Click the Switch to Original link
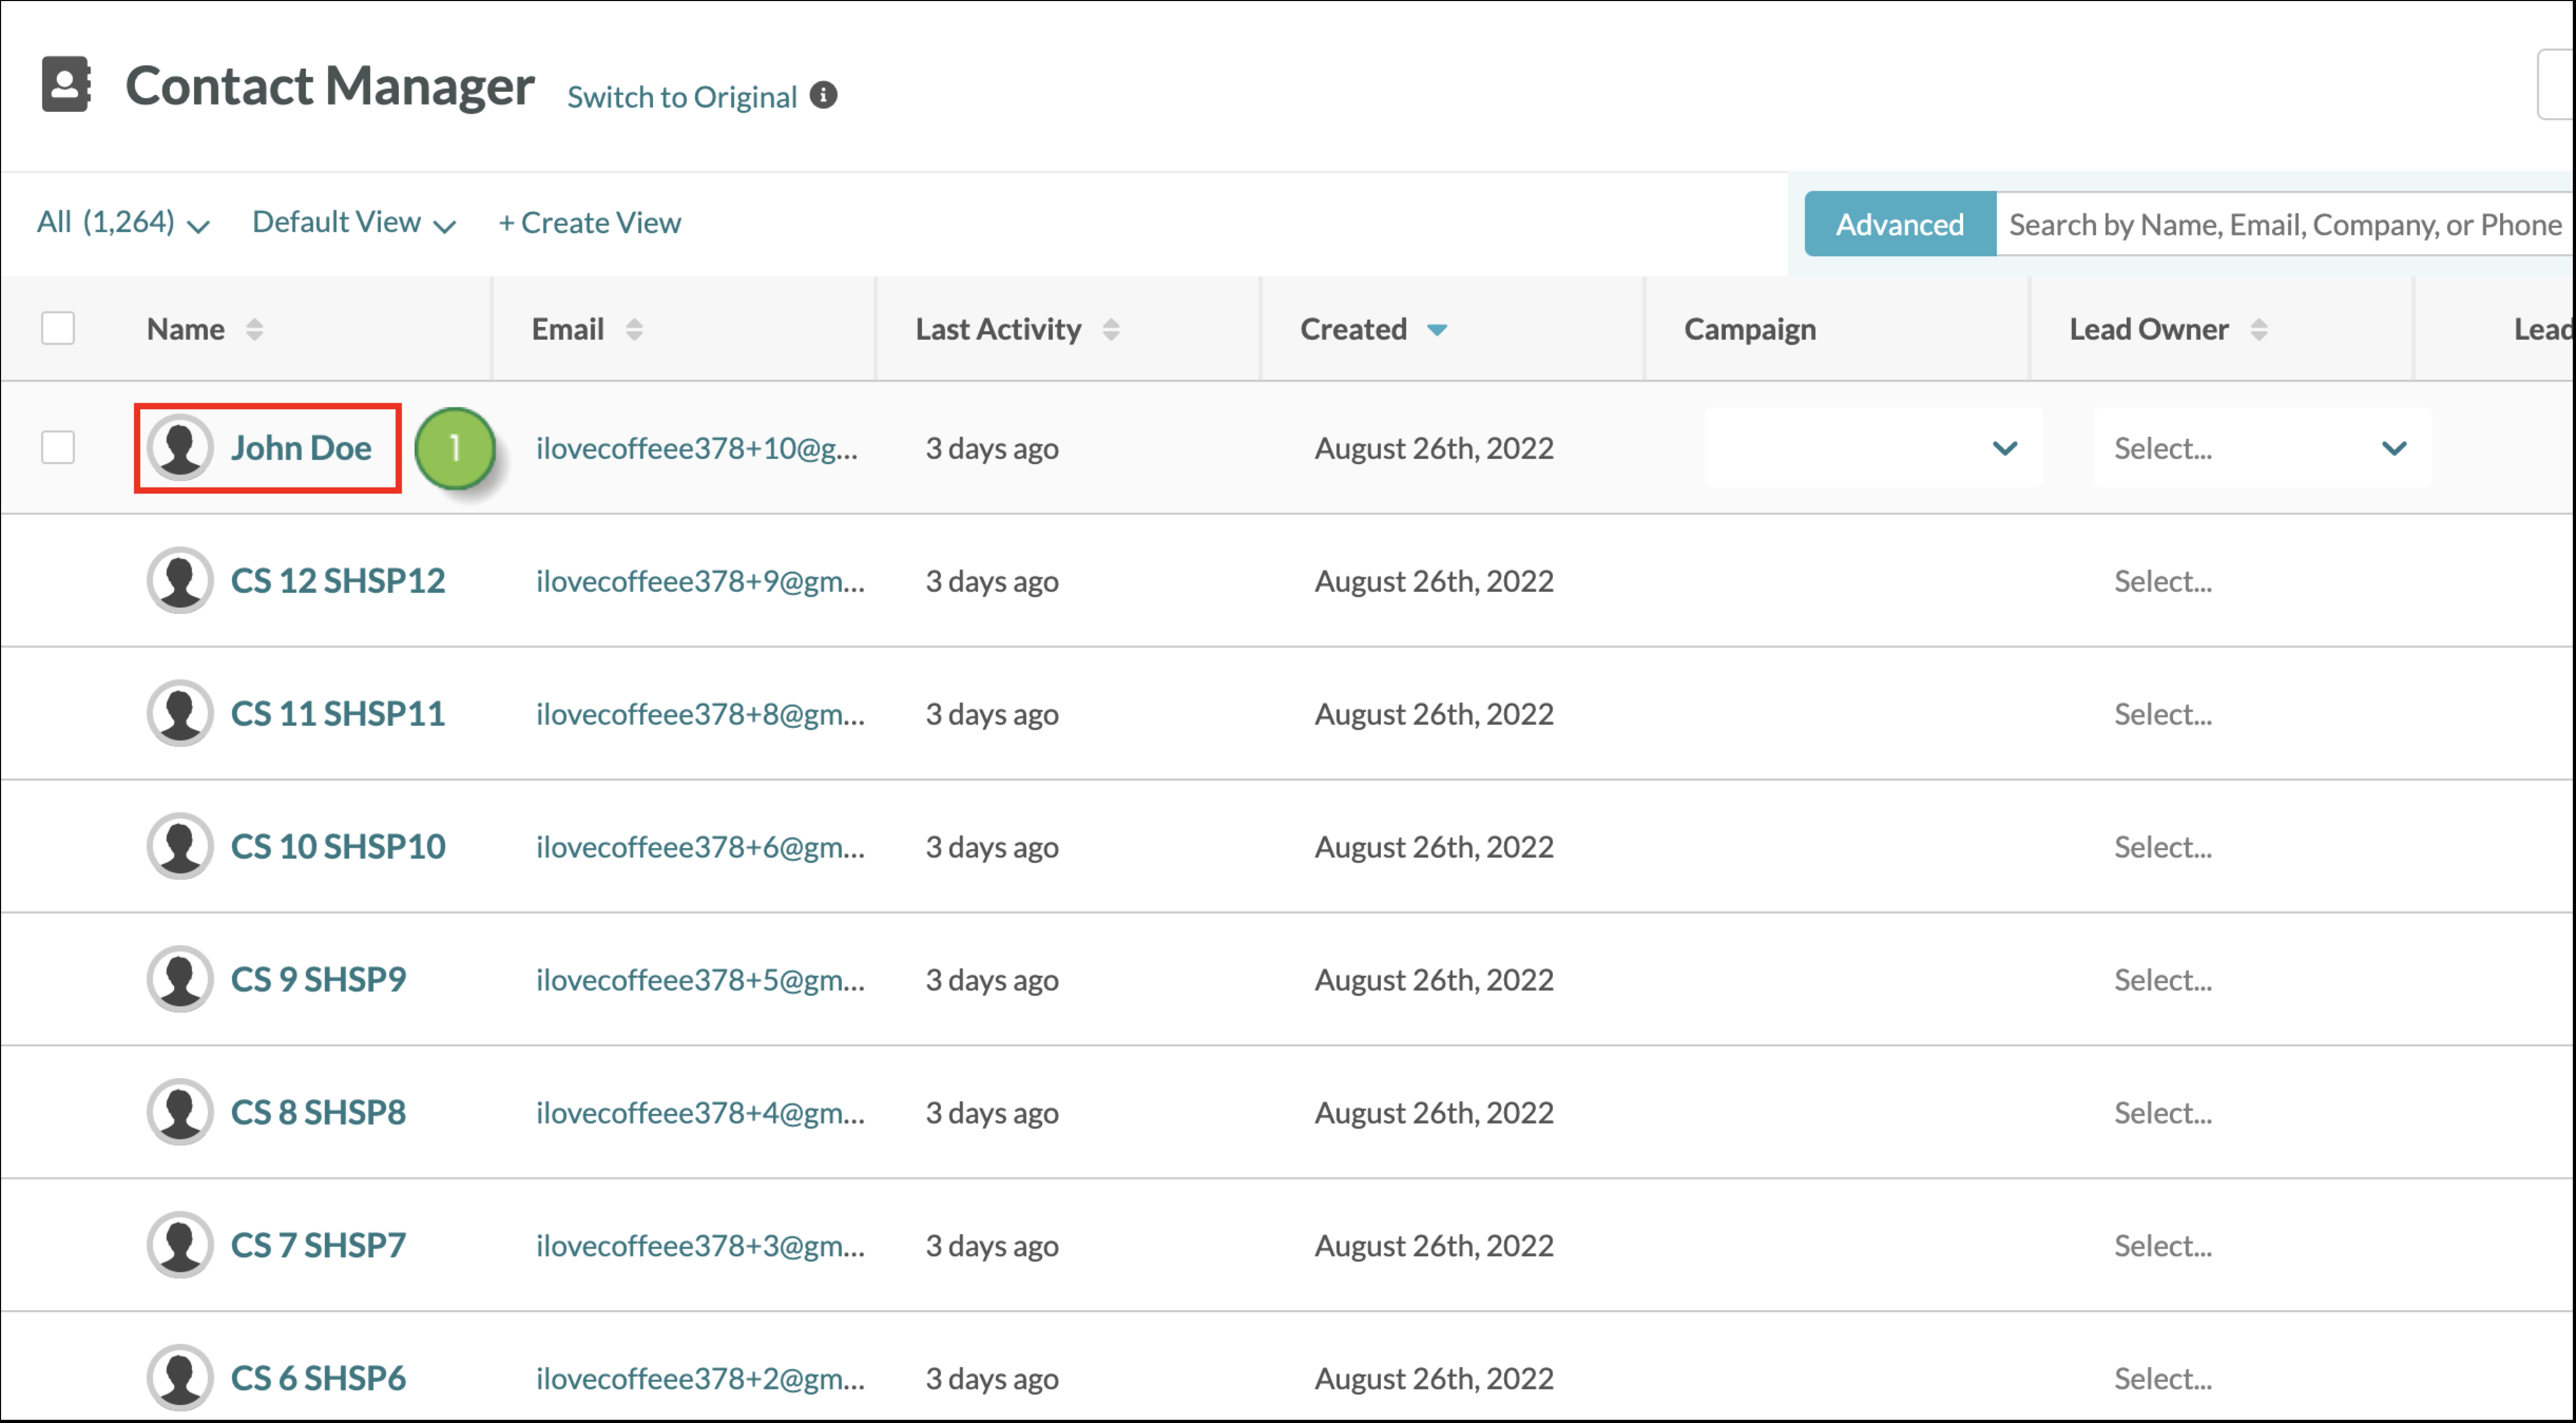Screen dimensions: 2576x1423 pyautogui.click(x=682, y=97)
